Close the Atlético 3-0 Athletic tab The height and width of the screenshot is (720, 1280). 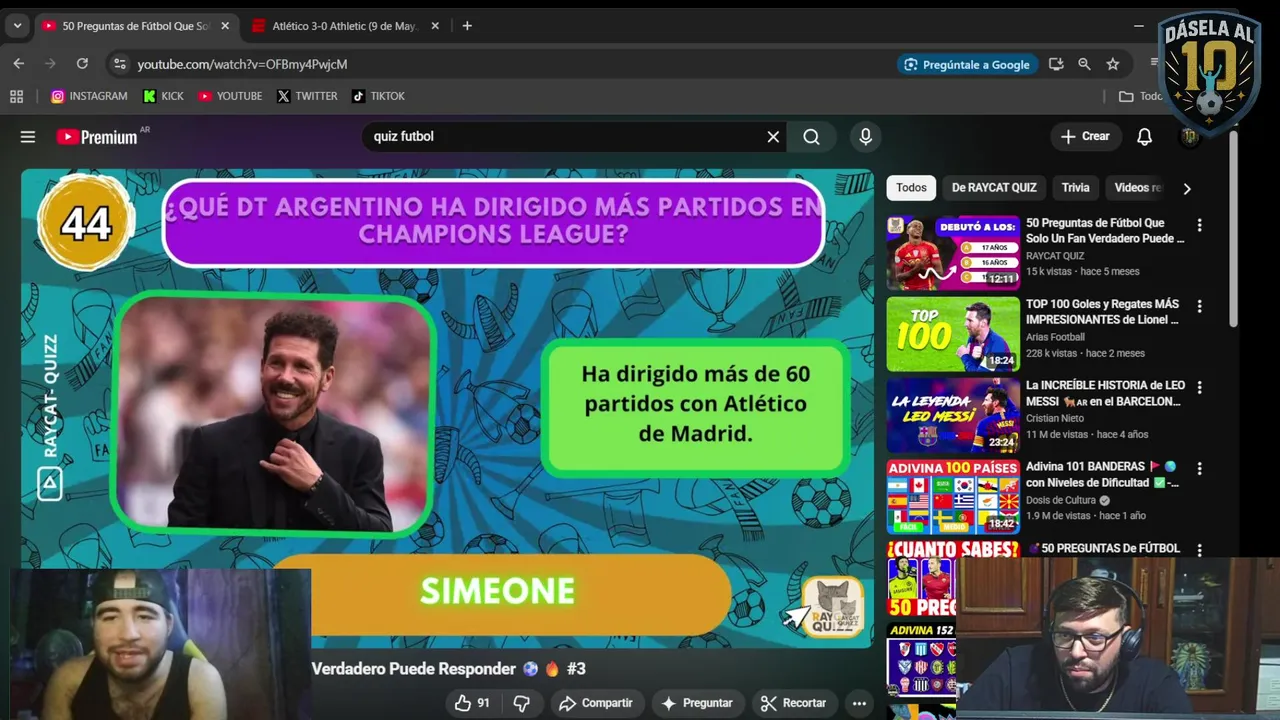(x=435, y=26)
